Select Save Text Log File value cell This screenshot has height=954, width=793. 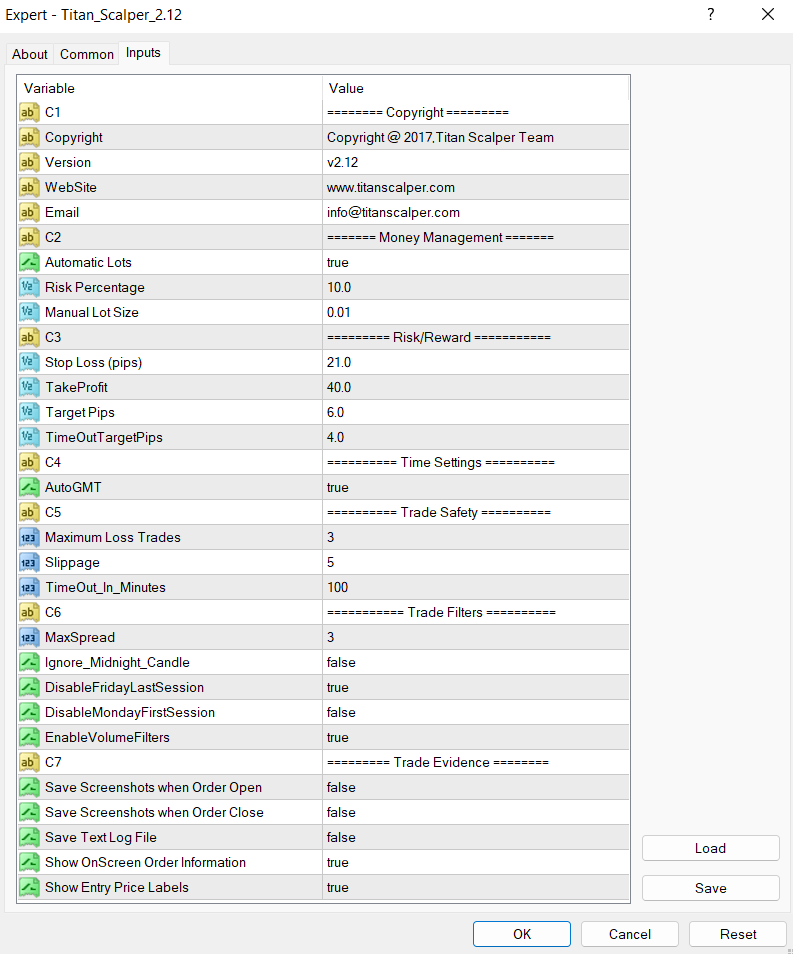(476, 837)
